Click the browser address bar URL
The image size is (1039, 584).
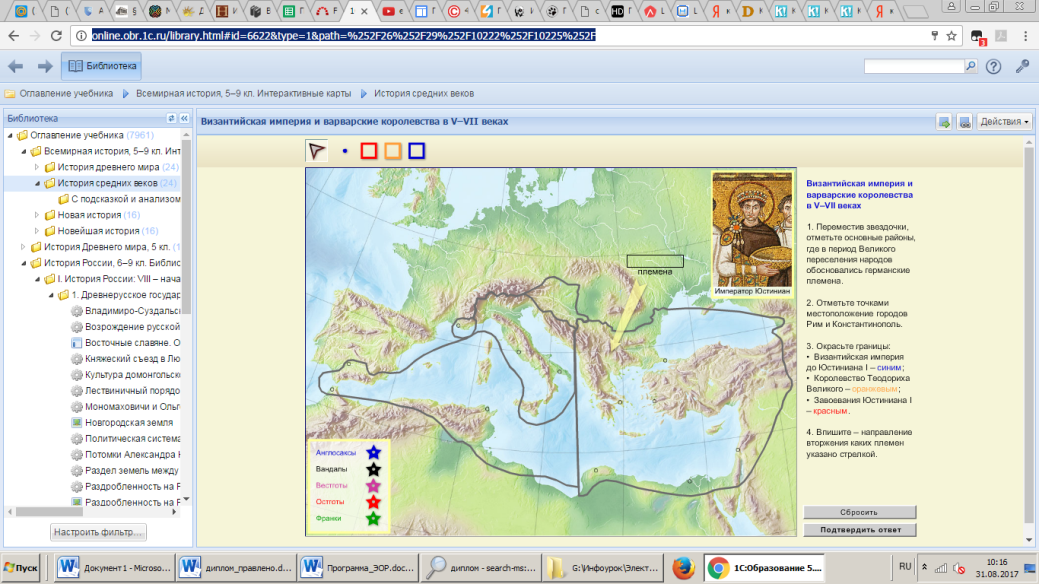coord(343,36)
